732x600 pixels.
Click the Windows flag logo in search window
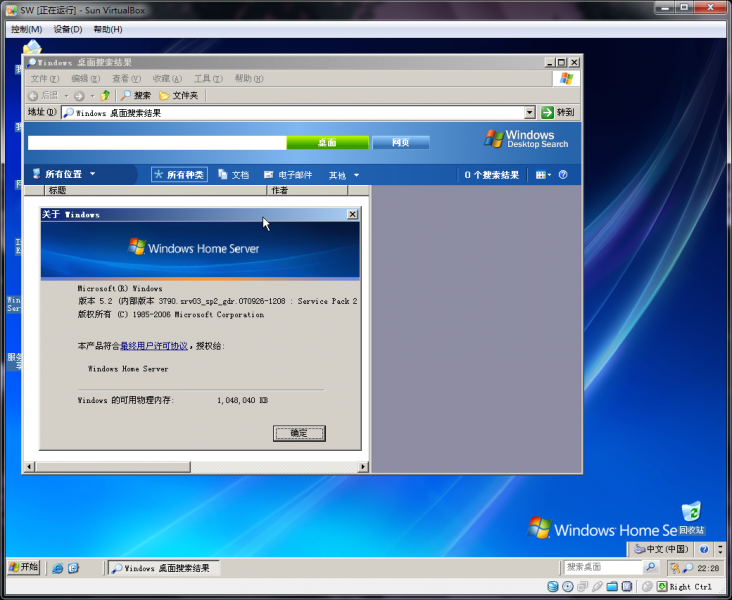(566, 78)
